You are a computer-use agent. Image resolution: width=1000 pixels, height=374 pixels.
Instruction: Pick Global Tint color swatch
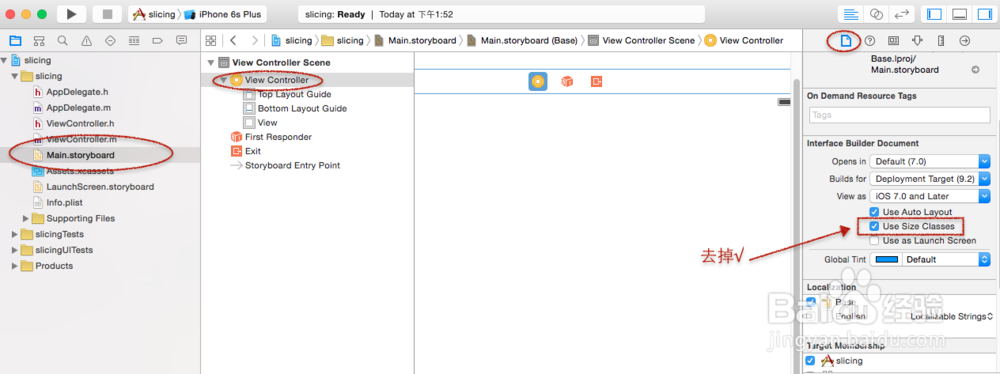click(x=887, y=260)
